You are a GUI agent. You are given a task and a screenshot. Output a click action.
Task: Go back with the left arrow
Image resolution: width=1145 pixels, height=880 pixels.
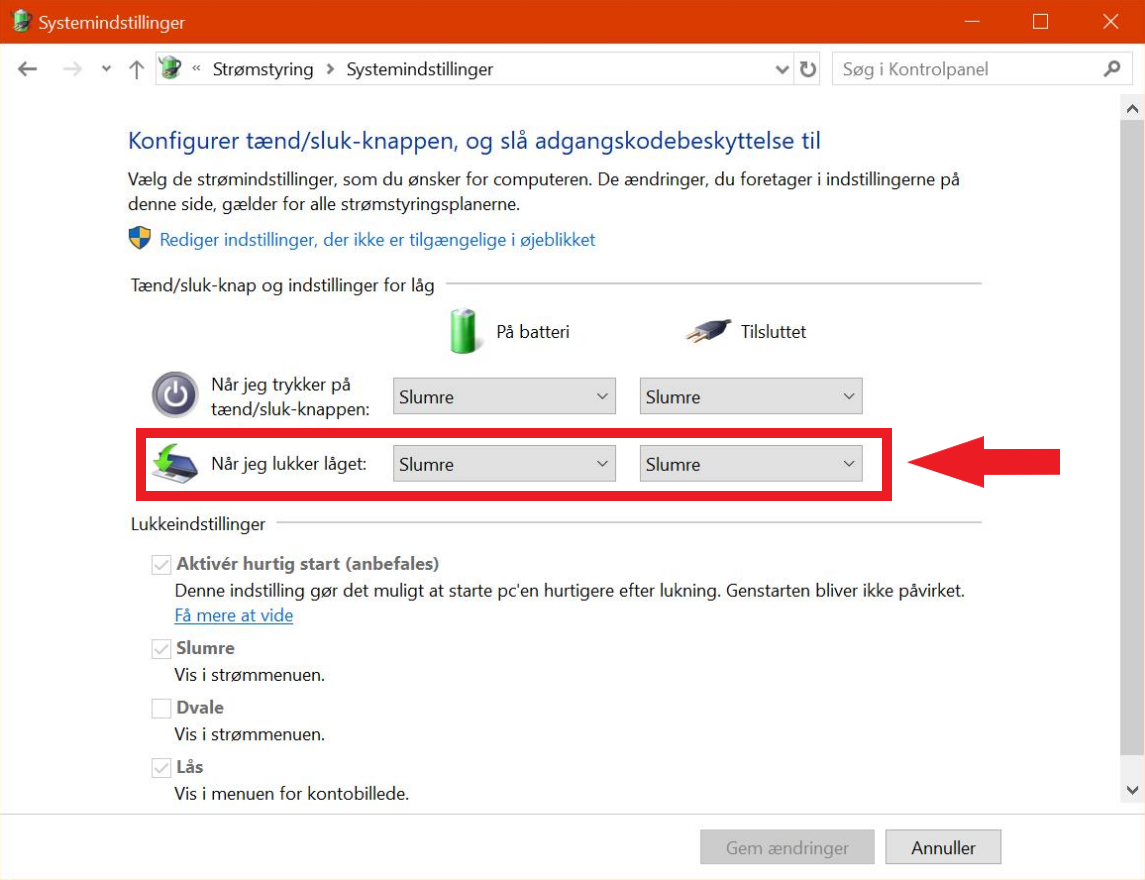click(28, 69)
